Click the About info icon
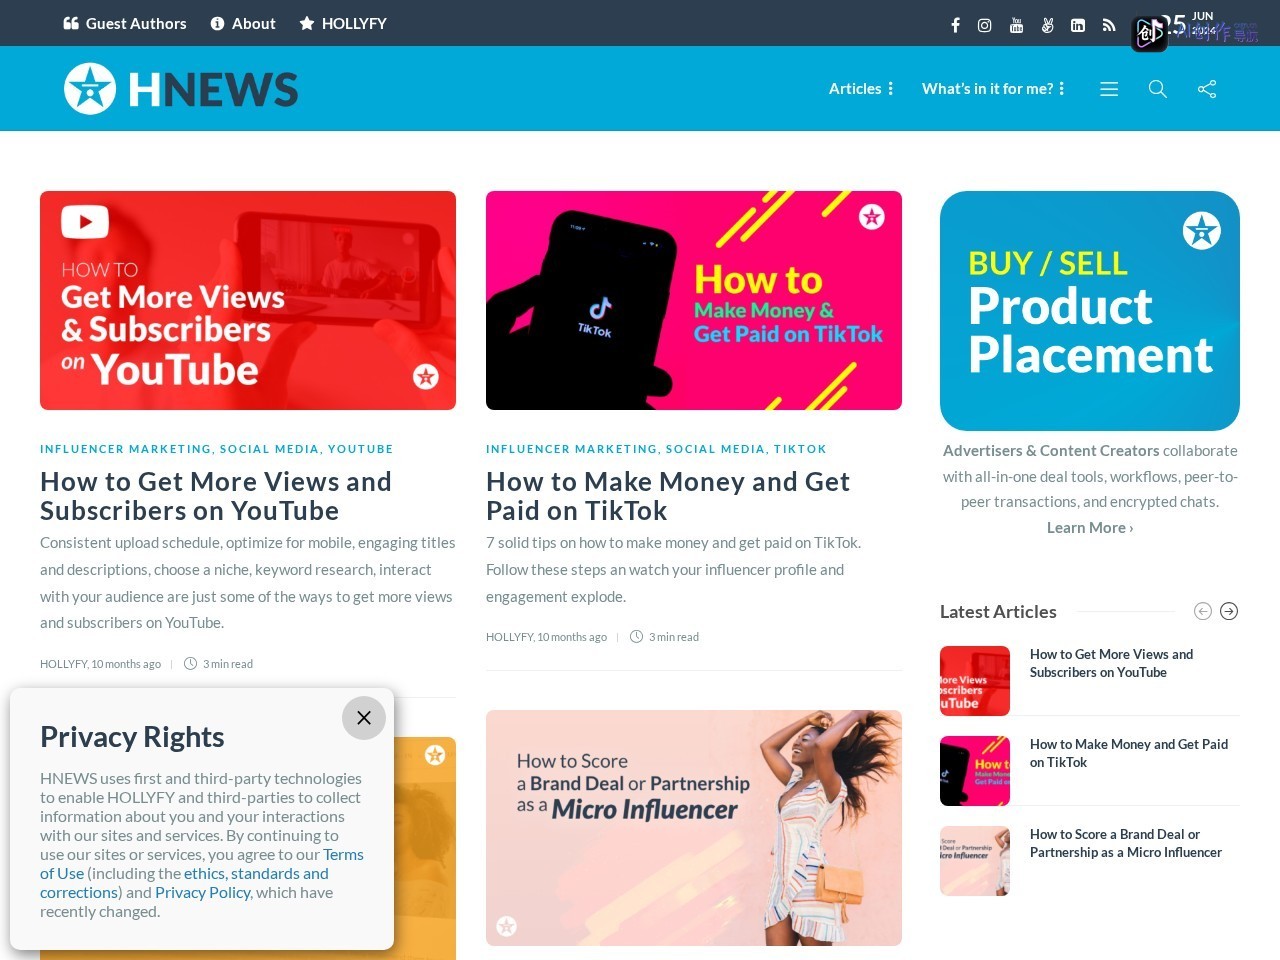Screen dimensions: 1280x960 coord(217,23)
